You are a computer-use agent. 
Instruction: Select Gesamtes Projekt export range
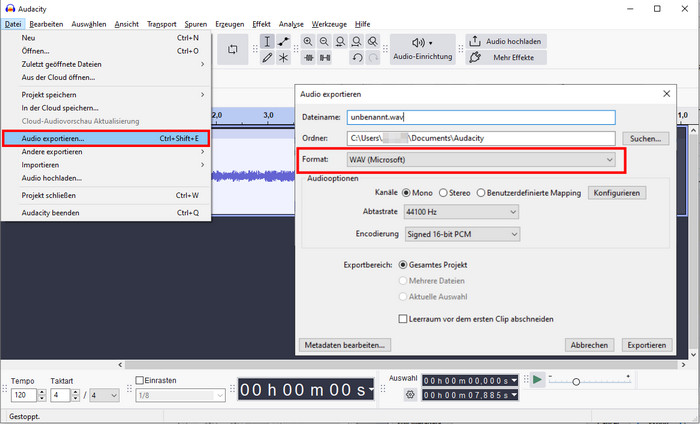pos(403,265)
